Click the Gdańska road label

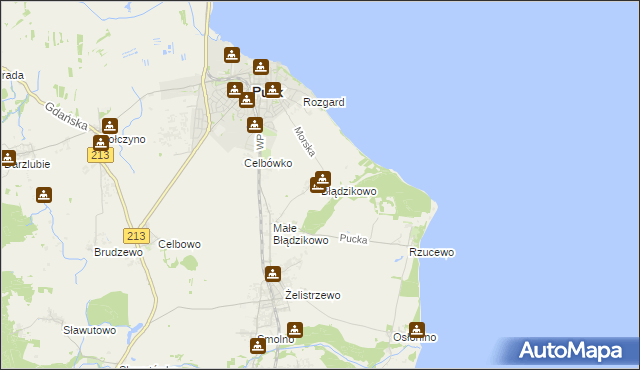(66, 116)
